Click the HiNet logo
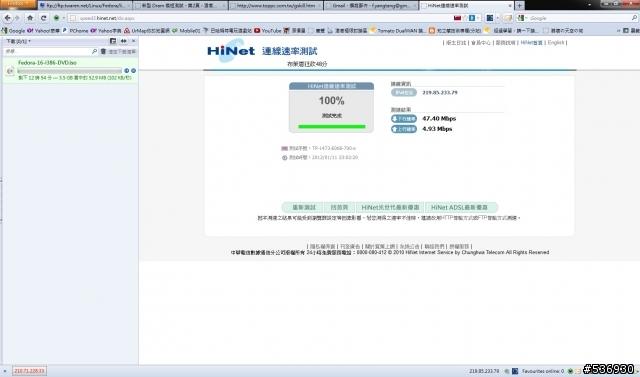The height and width of the screenshot is (377, 640). (231, 51)
